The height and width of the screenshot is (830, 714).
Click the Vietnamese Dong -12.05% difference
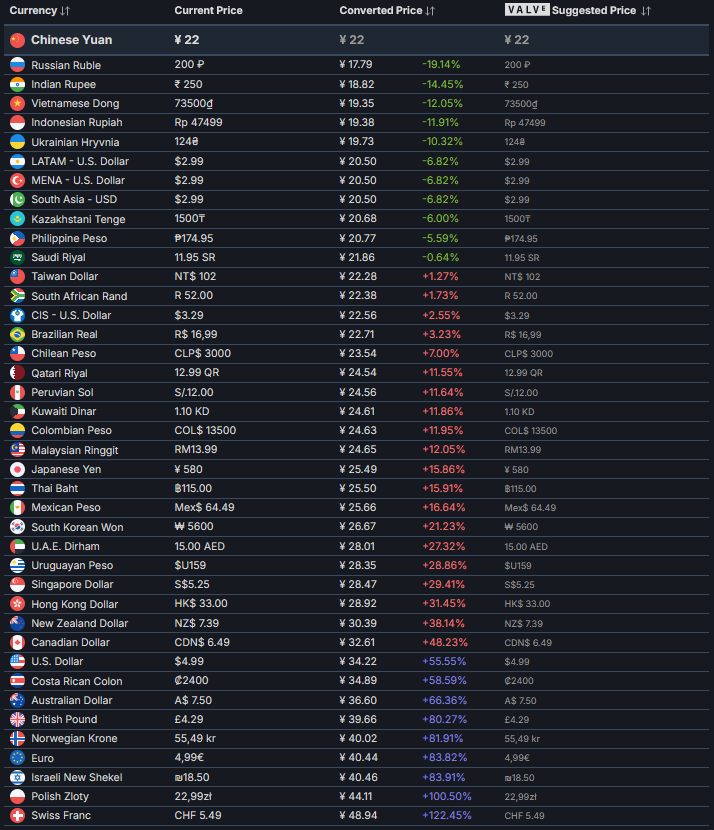pyautogui.click(x=440, y=103)
